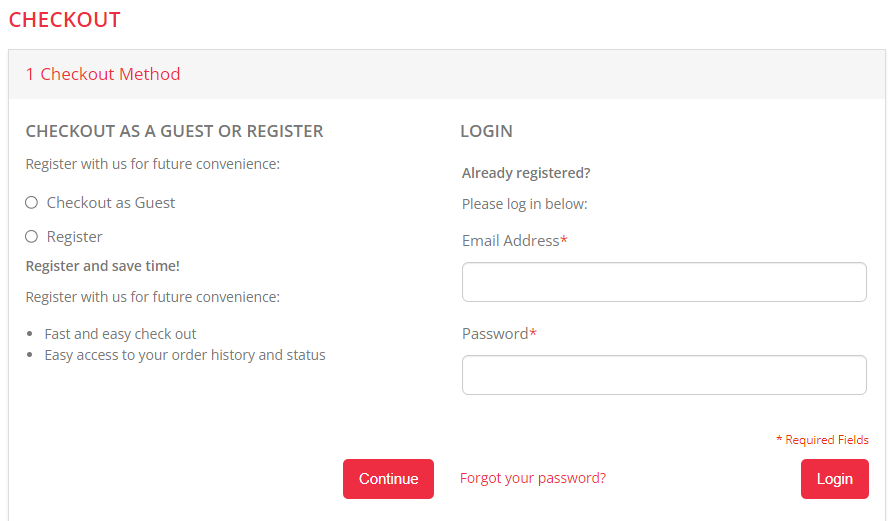This screenshot has width=896, height=521.
Task: Click into the Password input field
Action: [663, 375]
